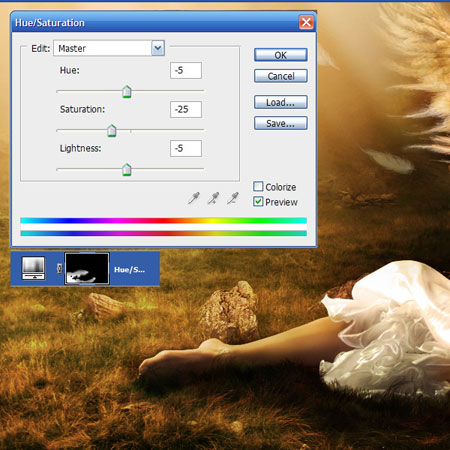This screenshot has height=450, width=450.
Task: Click the Lightness slider handle
Action: pyautogui.click(x=127, y=170)
